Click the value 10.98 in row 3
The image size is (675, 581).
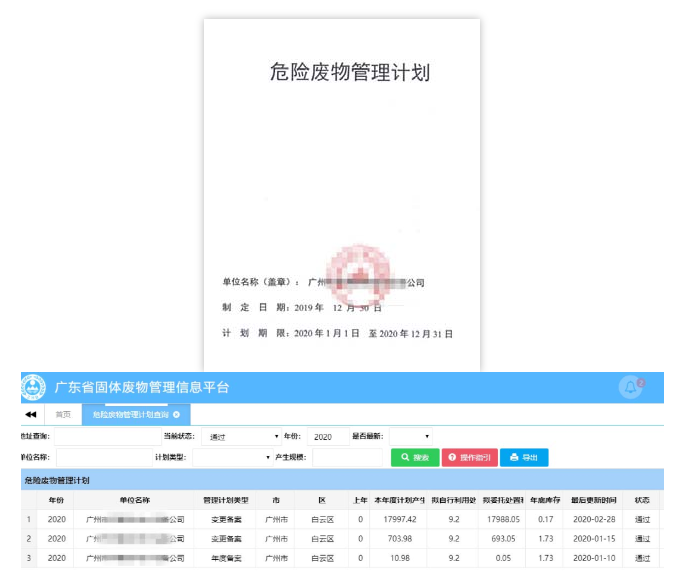coord(400,558)
